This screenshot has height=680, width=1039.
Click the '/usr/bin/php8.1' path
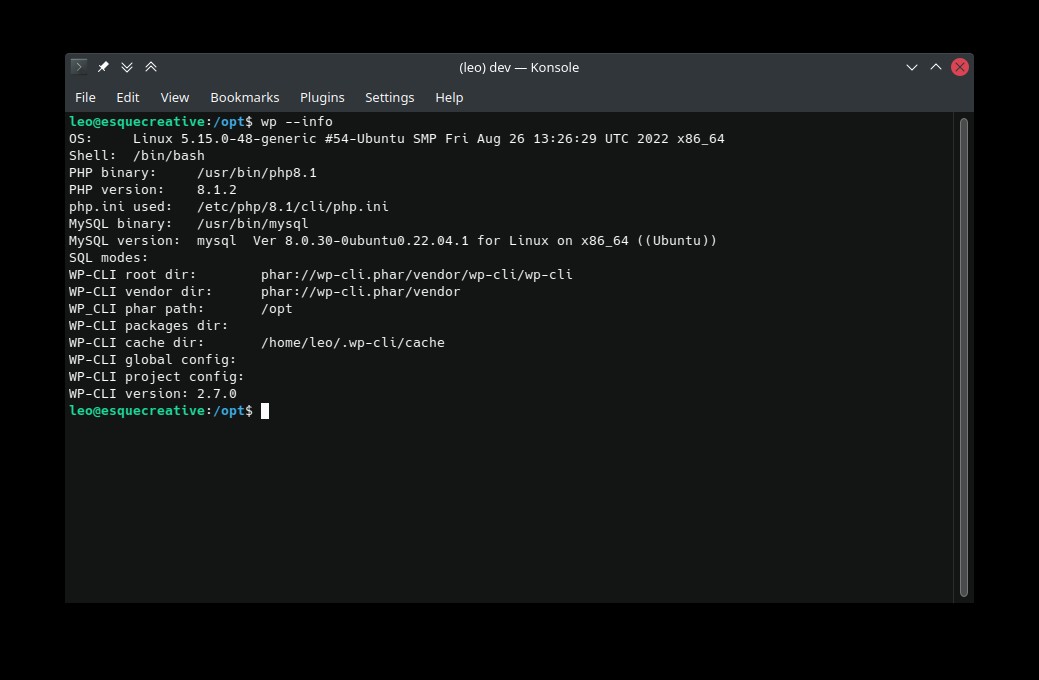256,172
